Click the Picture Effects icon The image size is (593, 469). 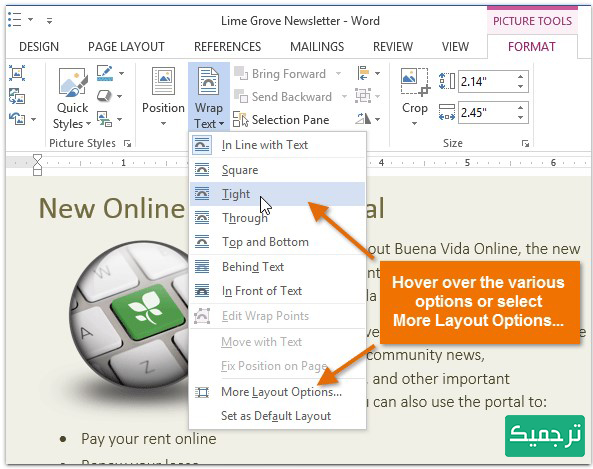(x=104, y=96)
